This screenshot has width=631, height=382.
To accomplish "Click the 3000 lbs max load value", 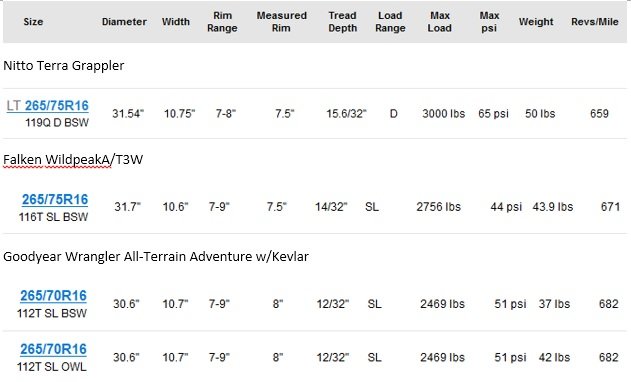I will point(443,114).
